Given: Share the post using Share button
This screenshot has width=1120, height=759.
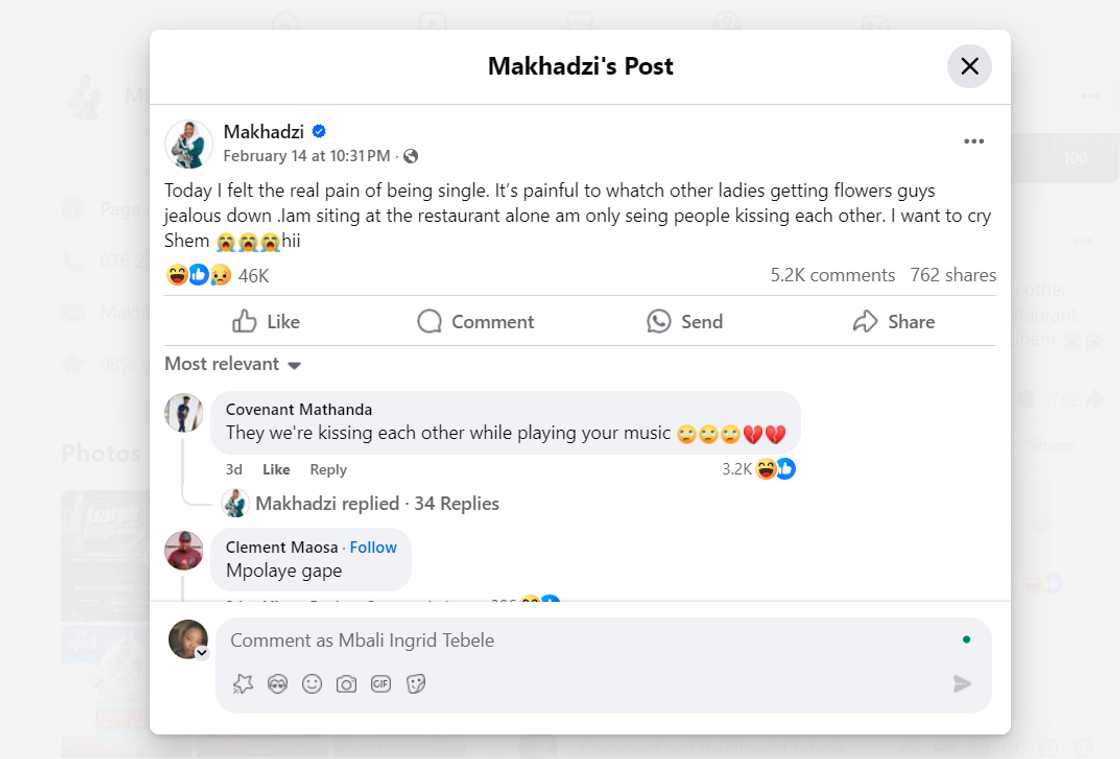Looking at the screenshot, I should point(894,321).
